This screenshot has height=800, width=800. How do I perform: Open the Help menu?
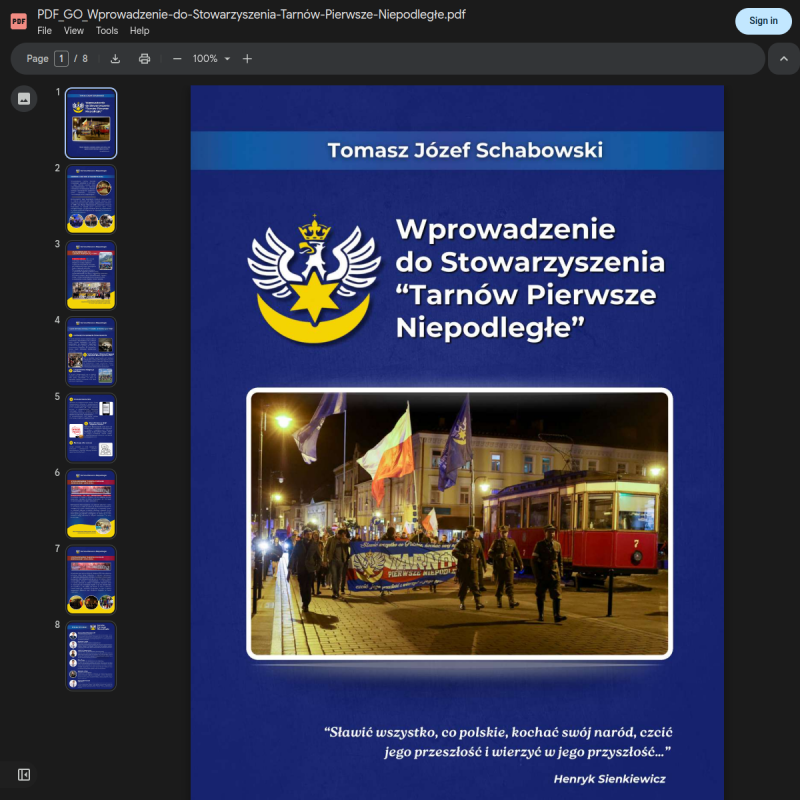click(x=139, y=31)
